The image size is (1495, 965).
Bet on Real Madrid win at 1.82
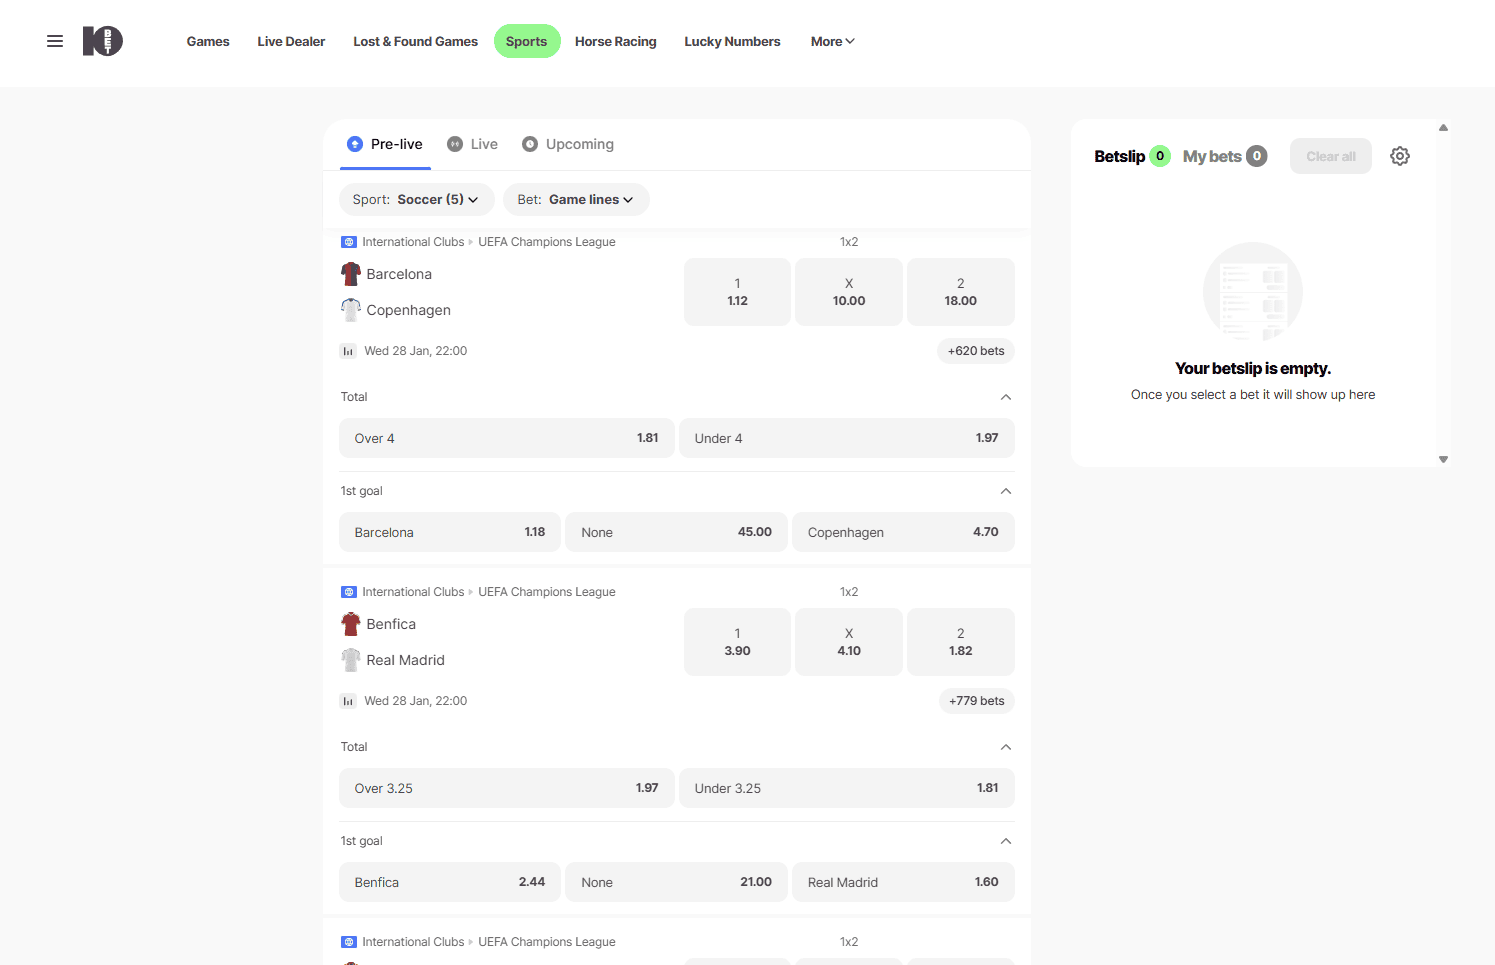[x=961, y=642]
